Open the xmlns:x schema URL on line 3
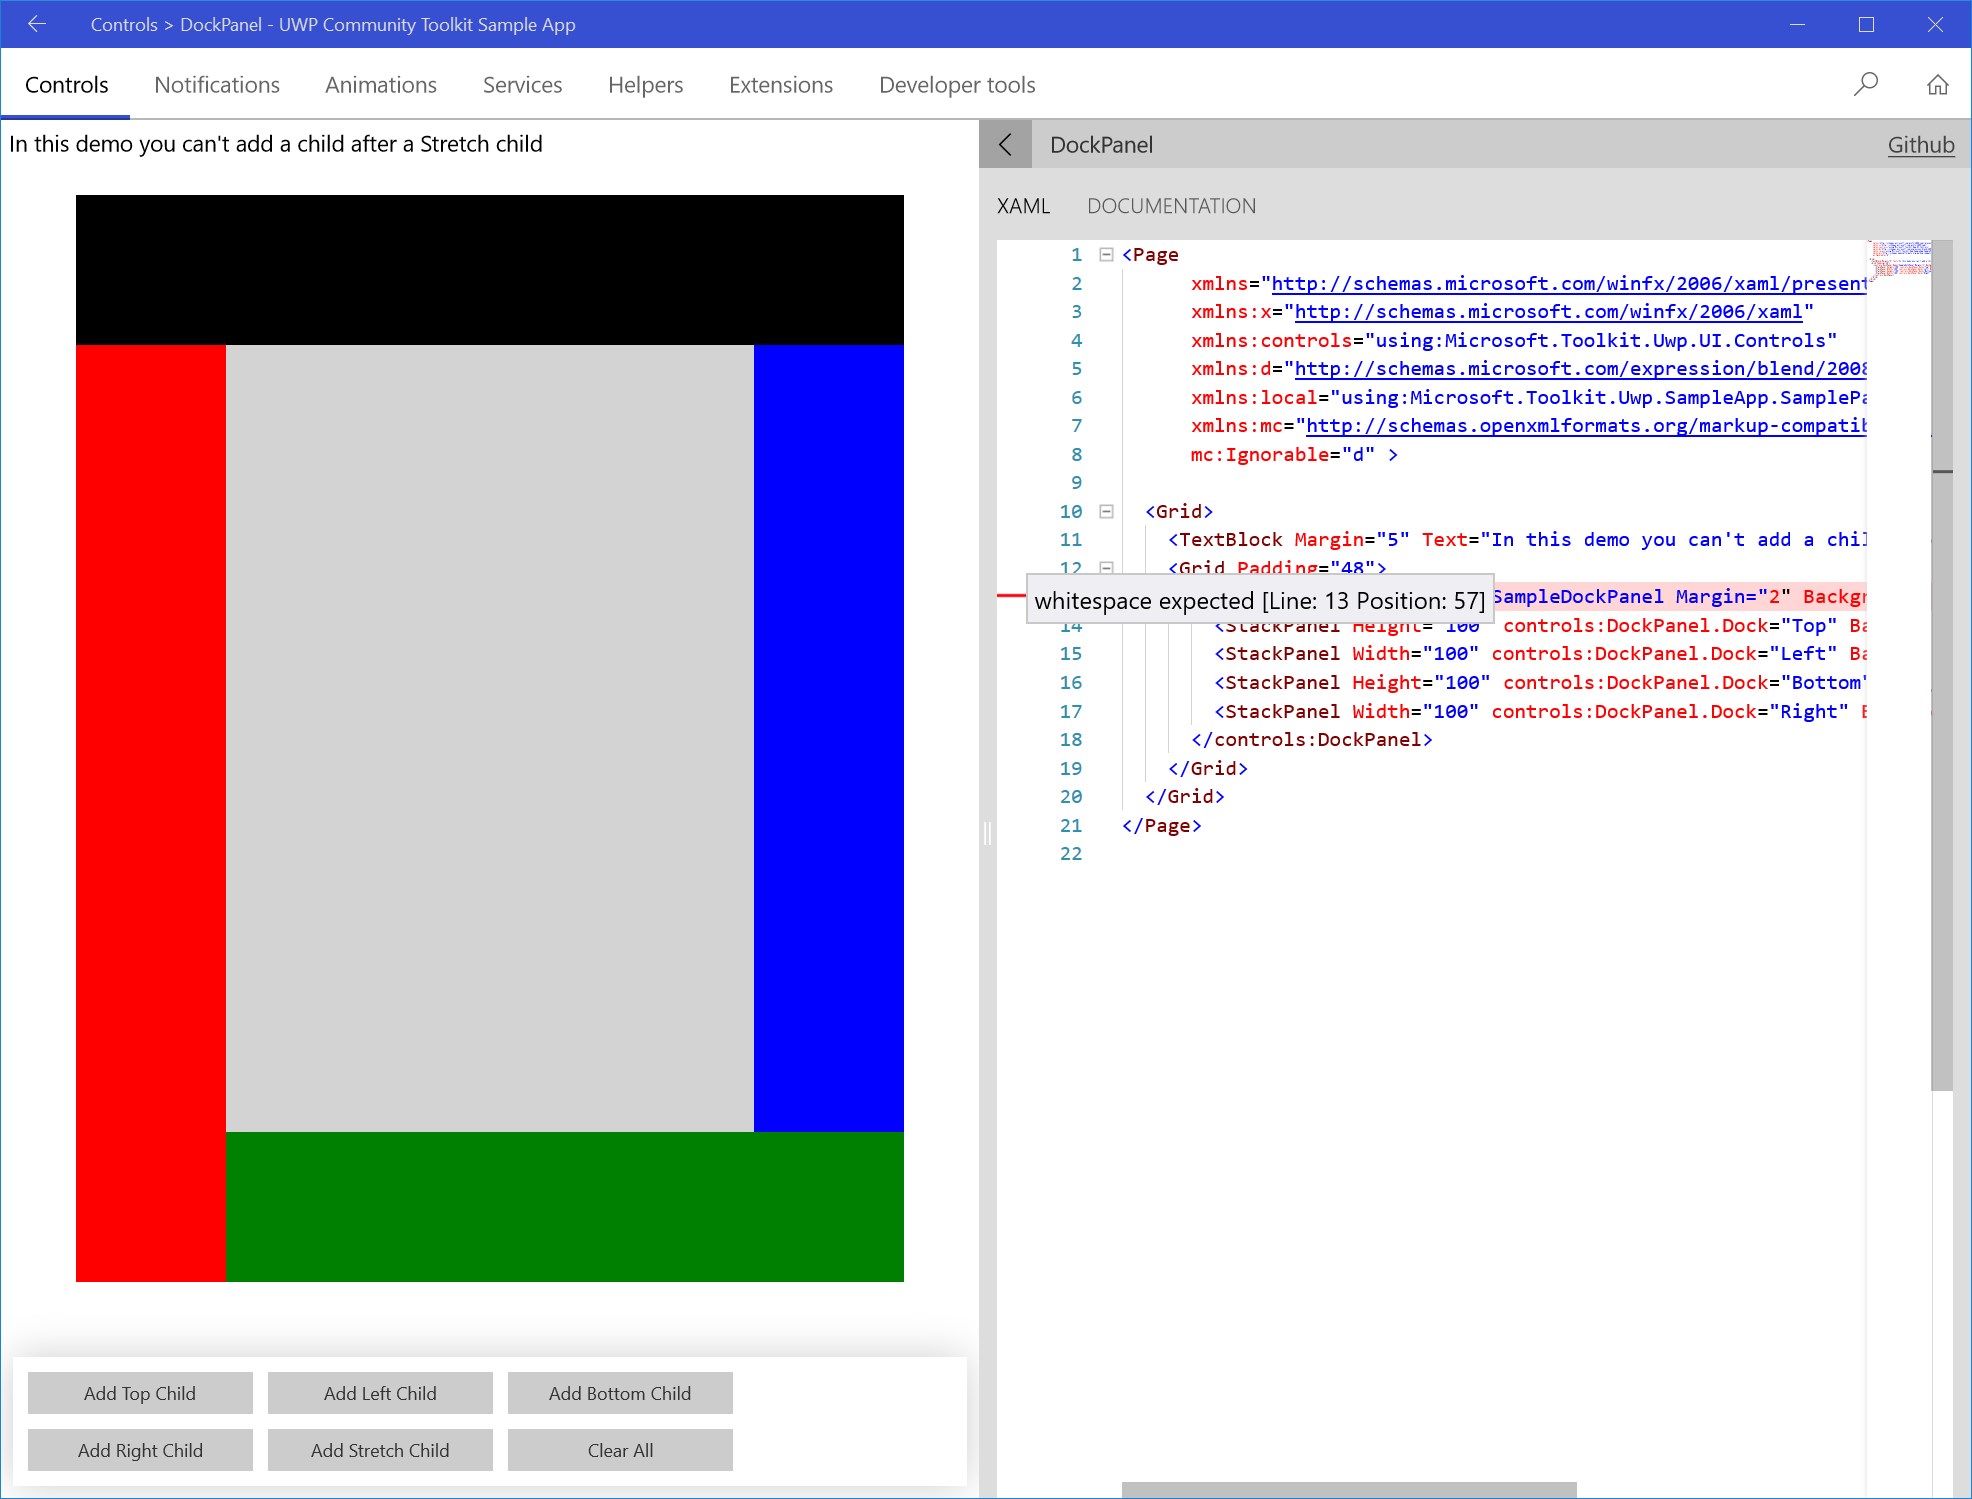The height and width of the screenshot is (1499, 1972). 1547,312
